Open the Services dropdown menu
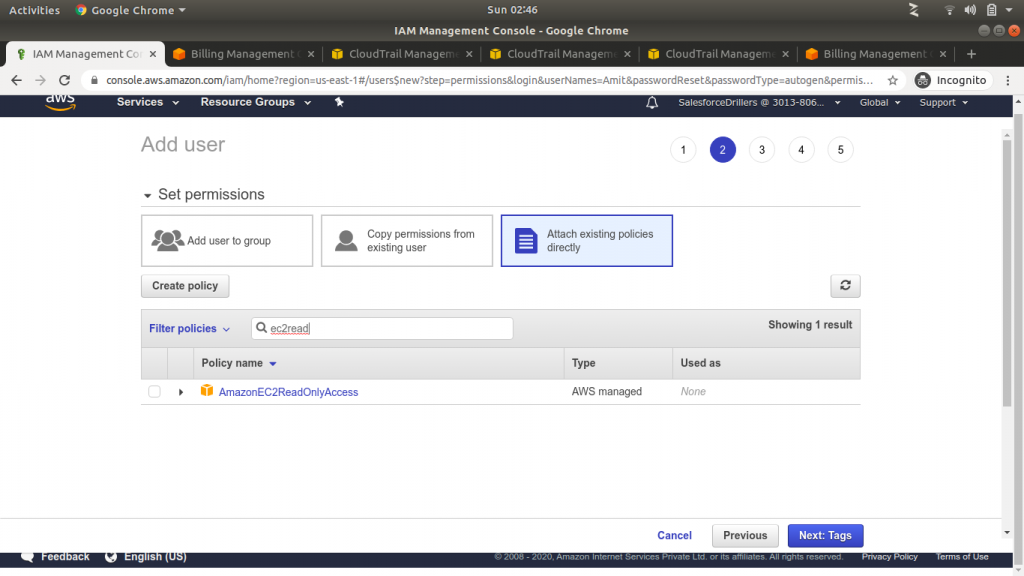Screen dimensions: 1024x576 (x=148, y=103)
